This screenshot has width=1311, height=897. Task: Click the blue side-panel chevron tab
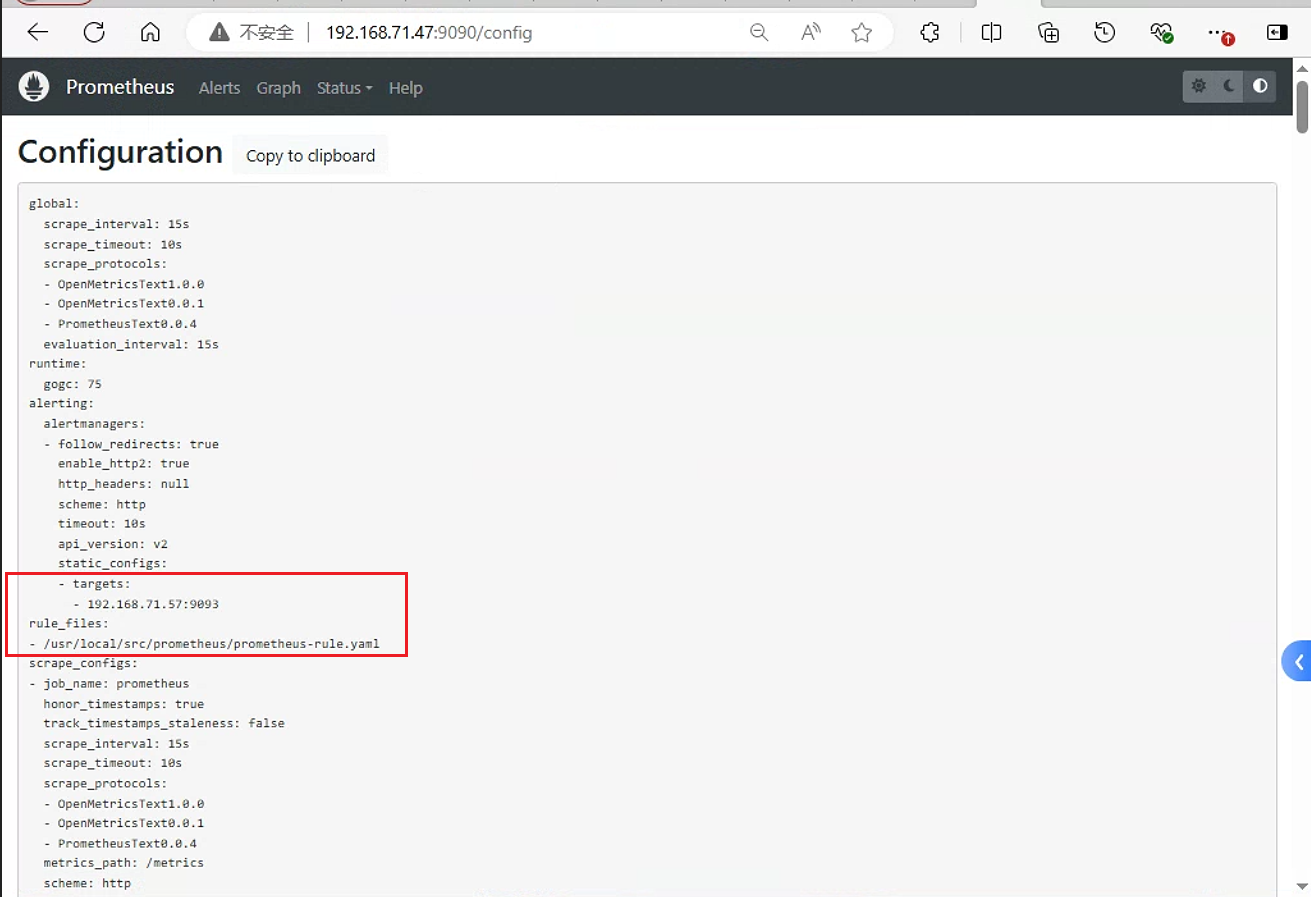(1297, 661)
